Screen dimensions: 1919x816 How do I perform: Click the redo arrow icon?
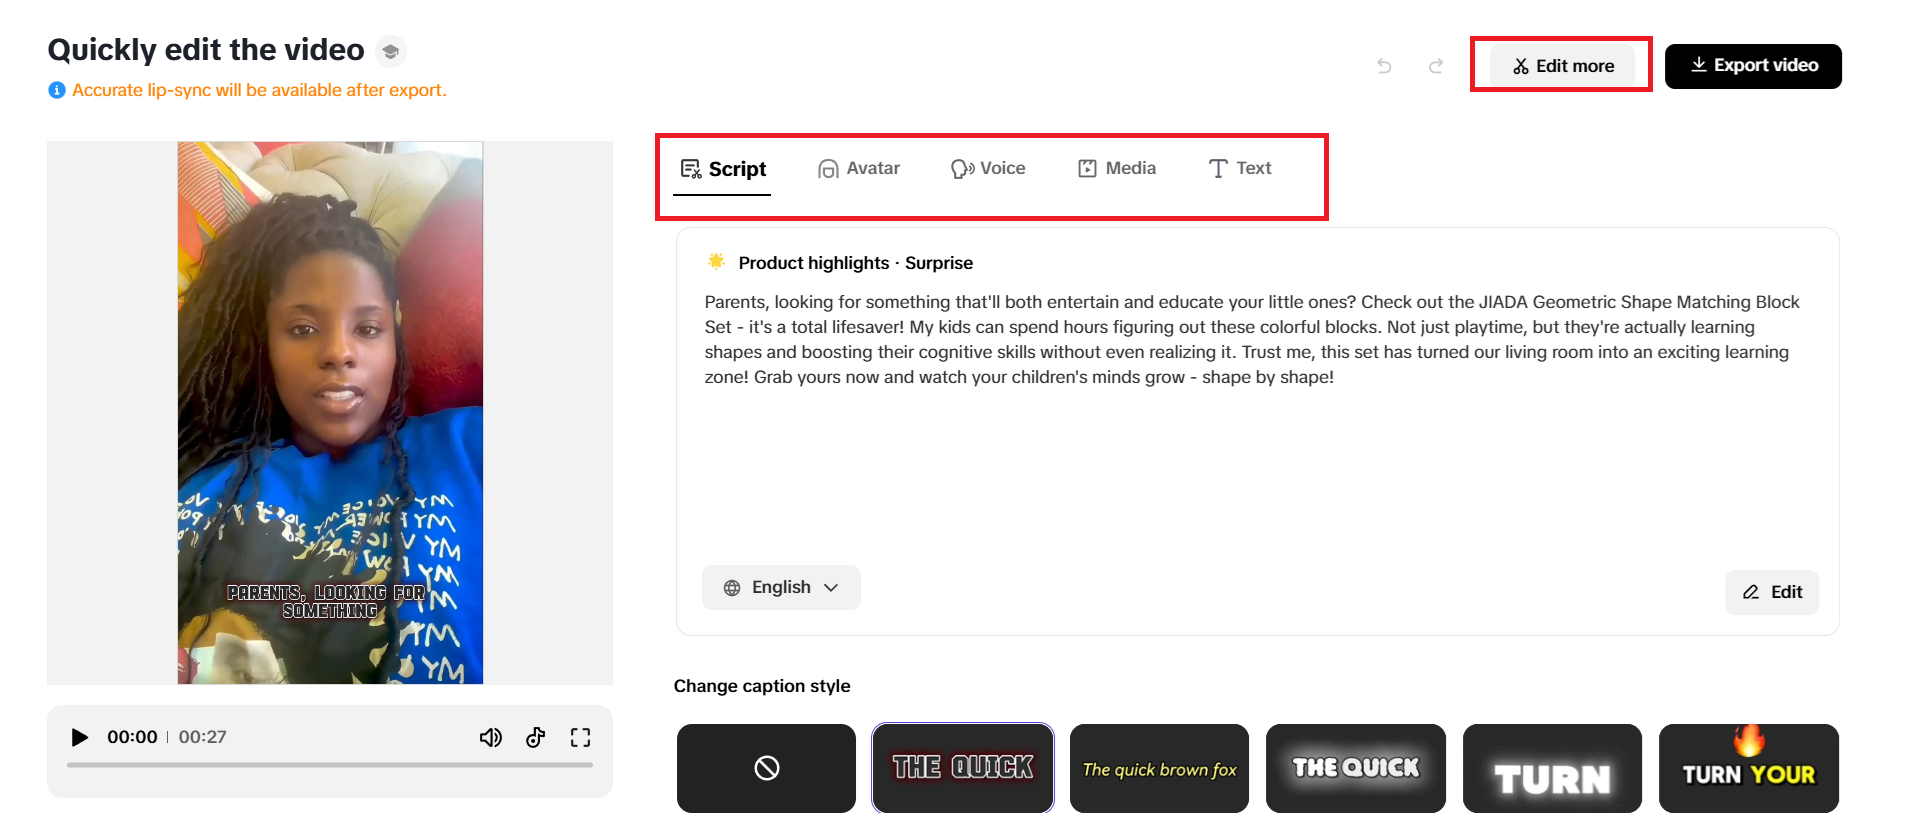[1436, 65]
